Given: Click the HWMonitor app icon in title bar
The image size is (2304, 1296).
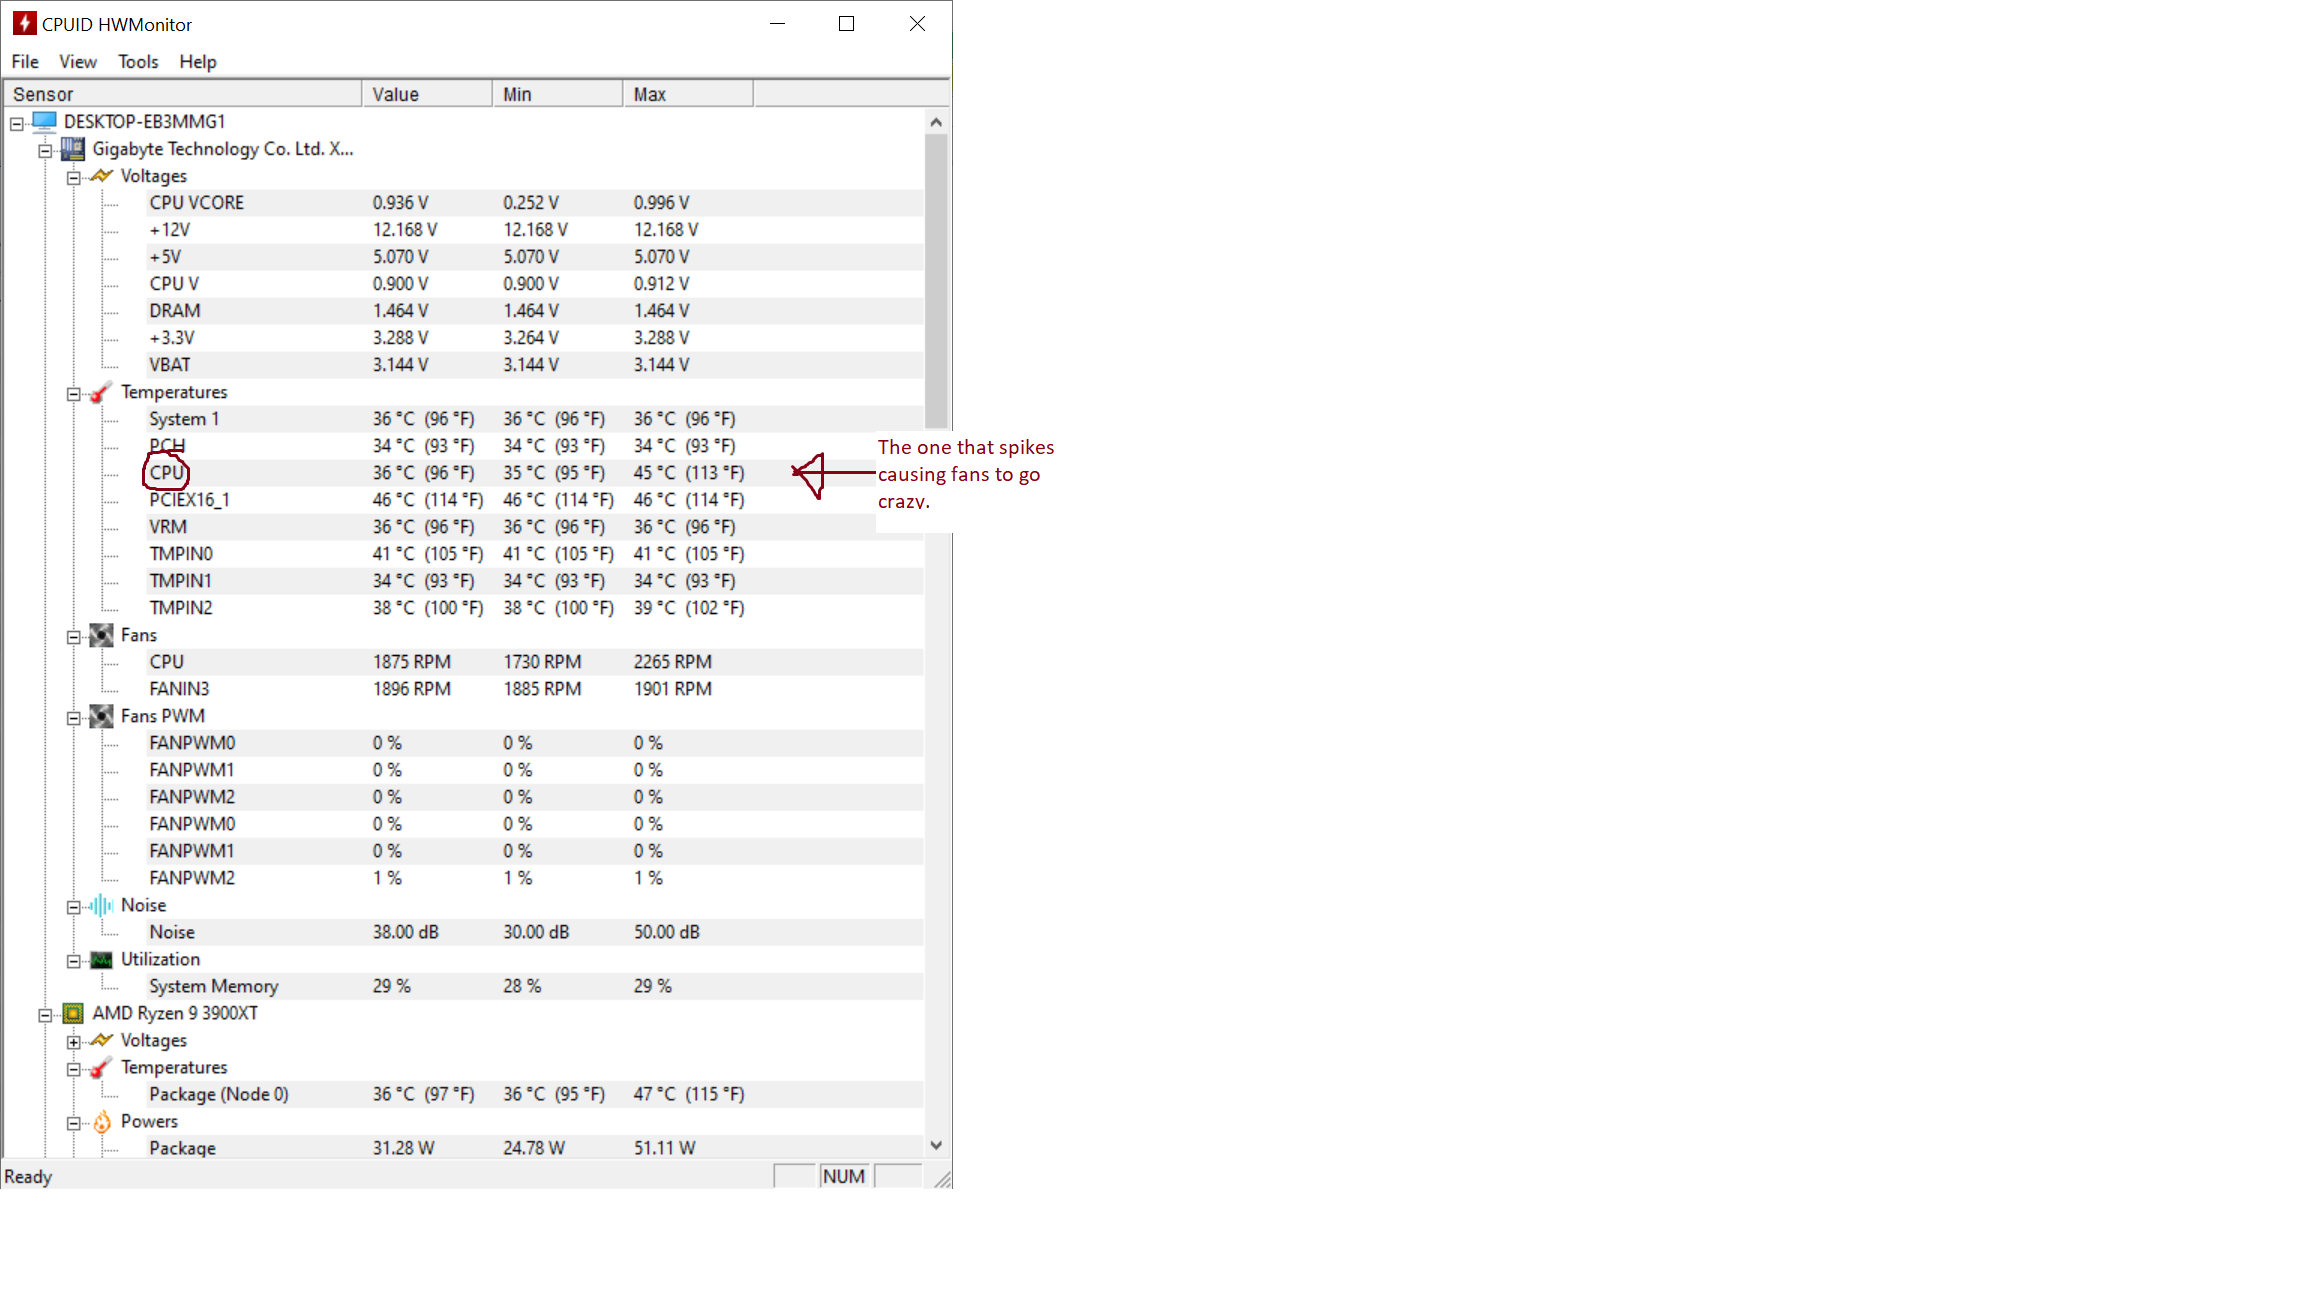Looking at the screenshot, I should [24, 23].
